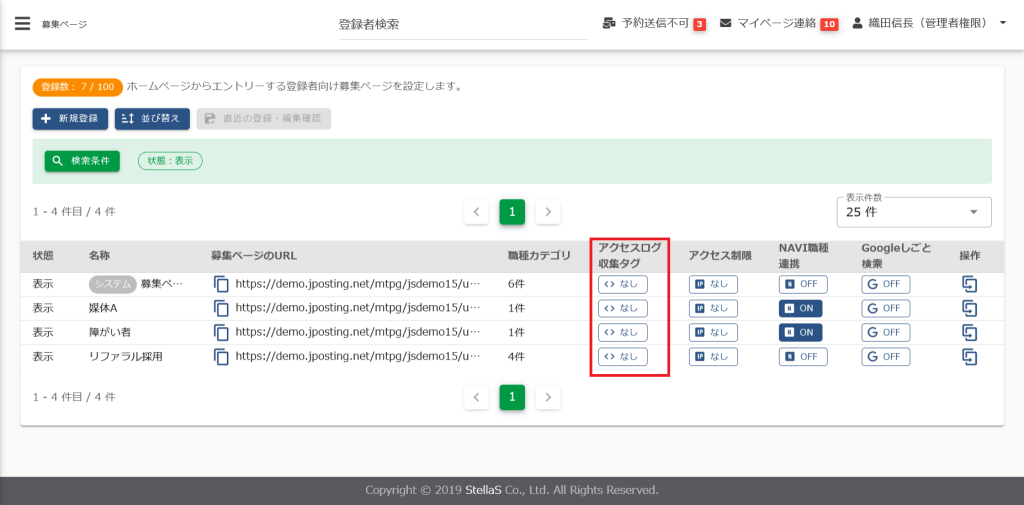Toggle NAVI職種連携 ON for 媒体A
The image size is (1024, 505).
(x=803, y=308)
